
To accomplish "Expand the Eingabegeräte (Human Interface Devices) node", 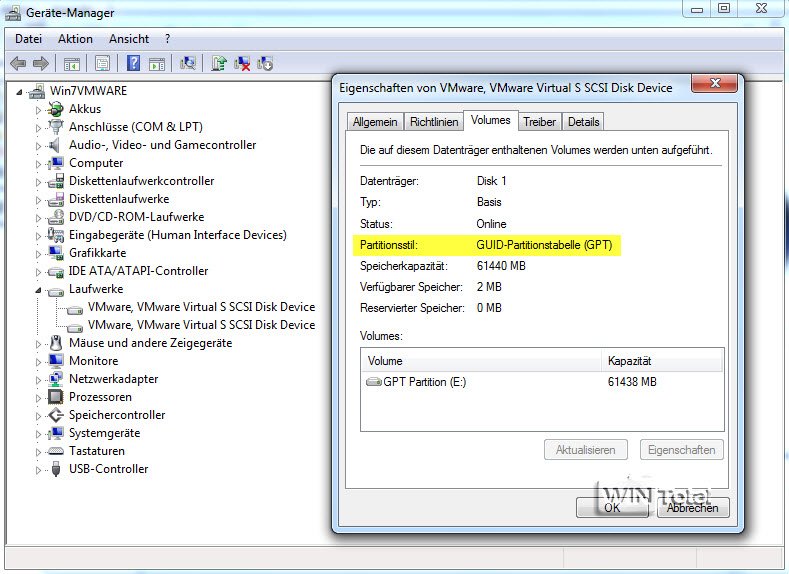I will 38,235.
